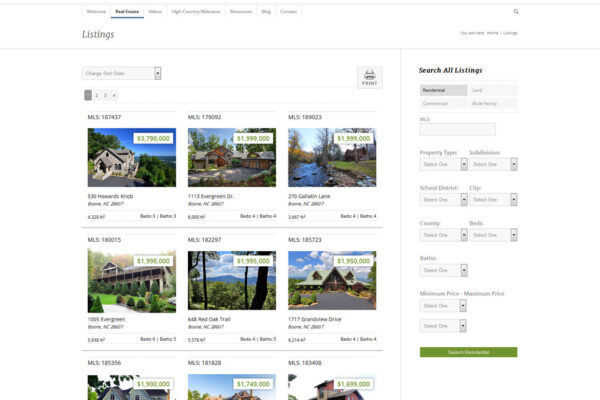600x400 pixels.
Task: Open the Contact menu item
Action: click(x=288, y=11)
